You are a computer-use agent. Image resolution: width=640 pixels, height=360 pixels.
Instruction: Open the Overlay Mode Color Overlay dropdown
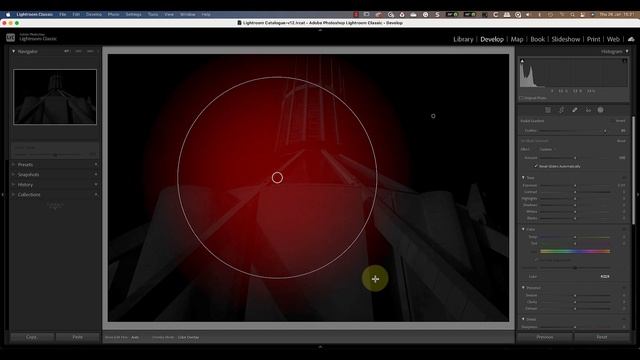189,338
